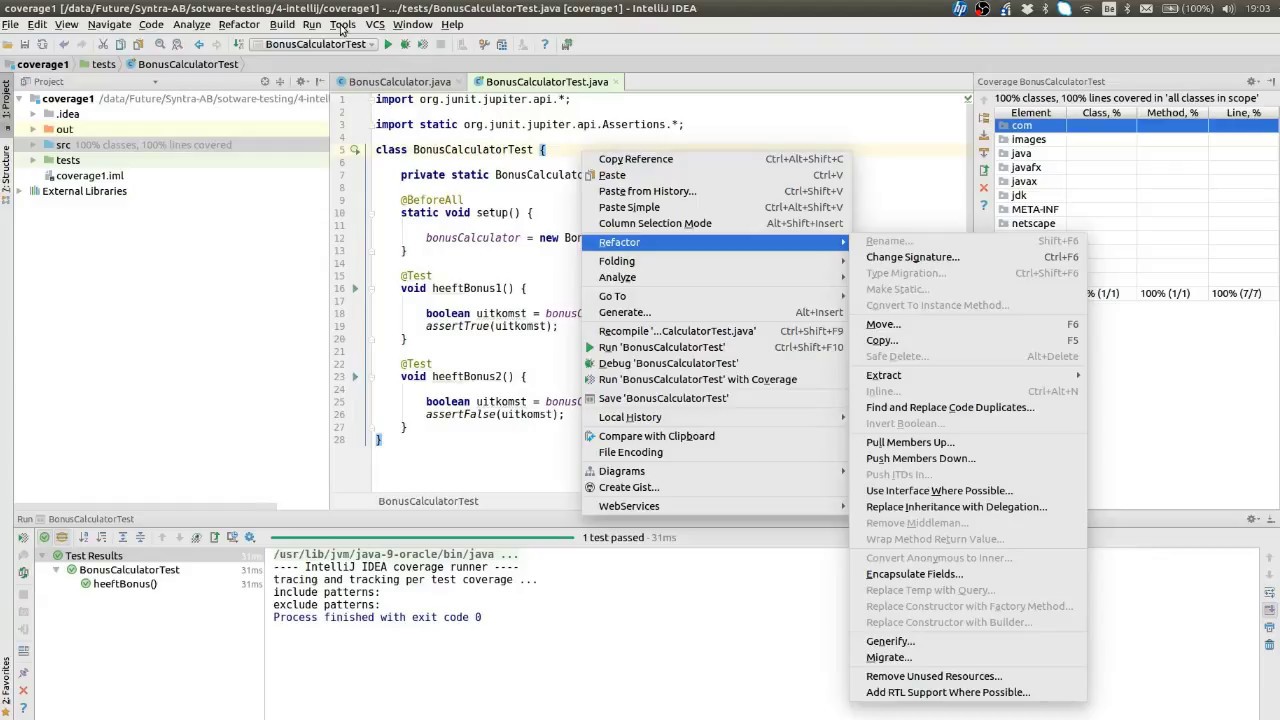Open the Help question mark in main toolbar
Screen dimensions: 1280x720
click(544, 44)
